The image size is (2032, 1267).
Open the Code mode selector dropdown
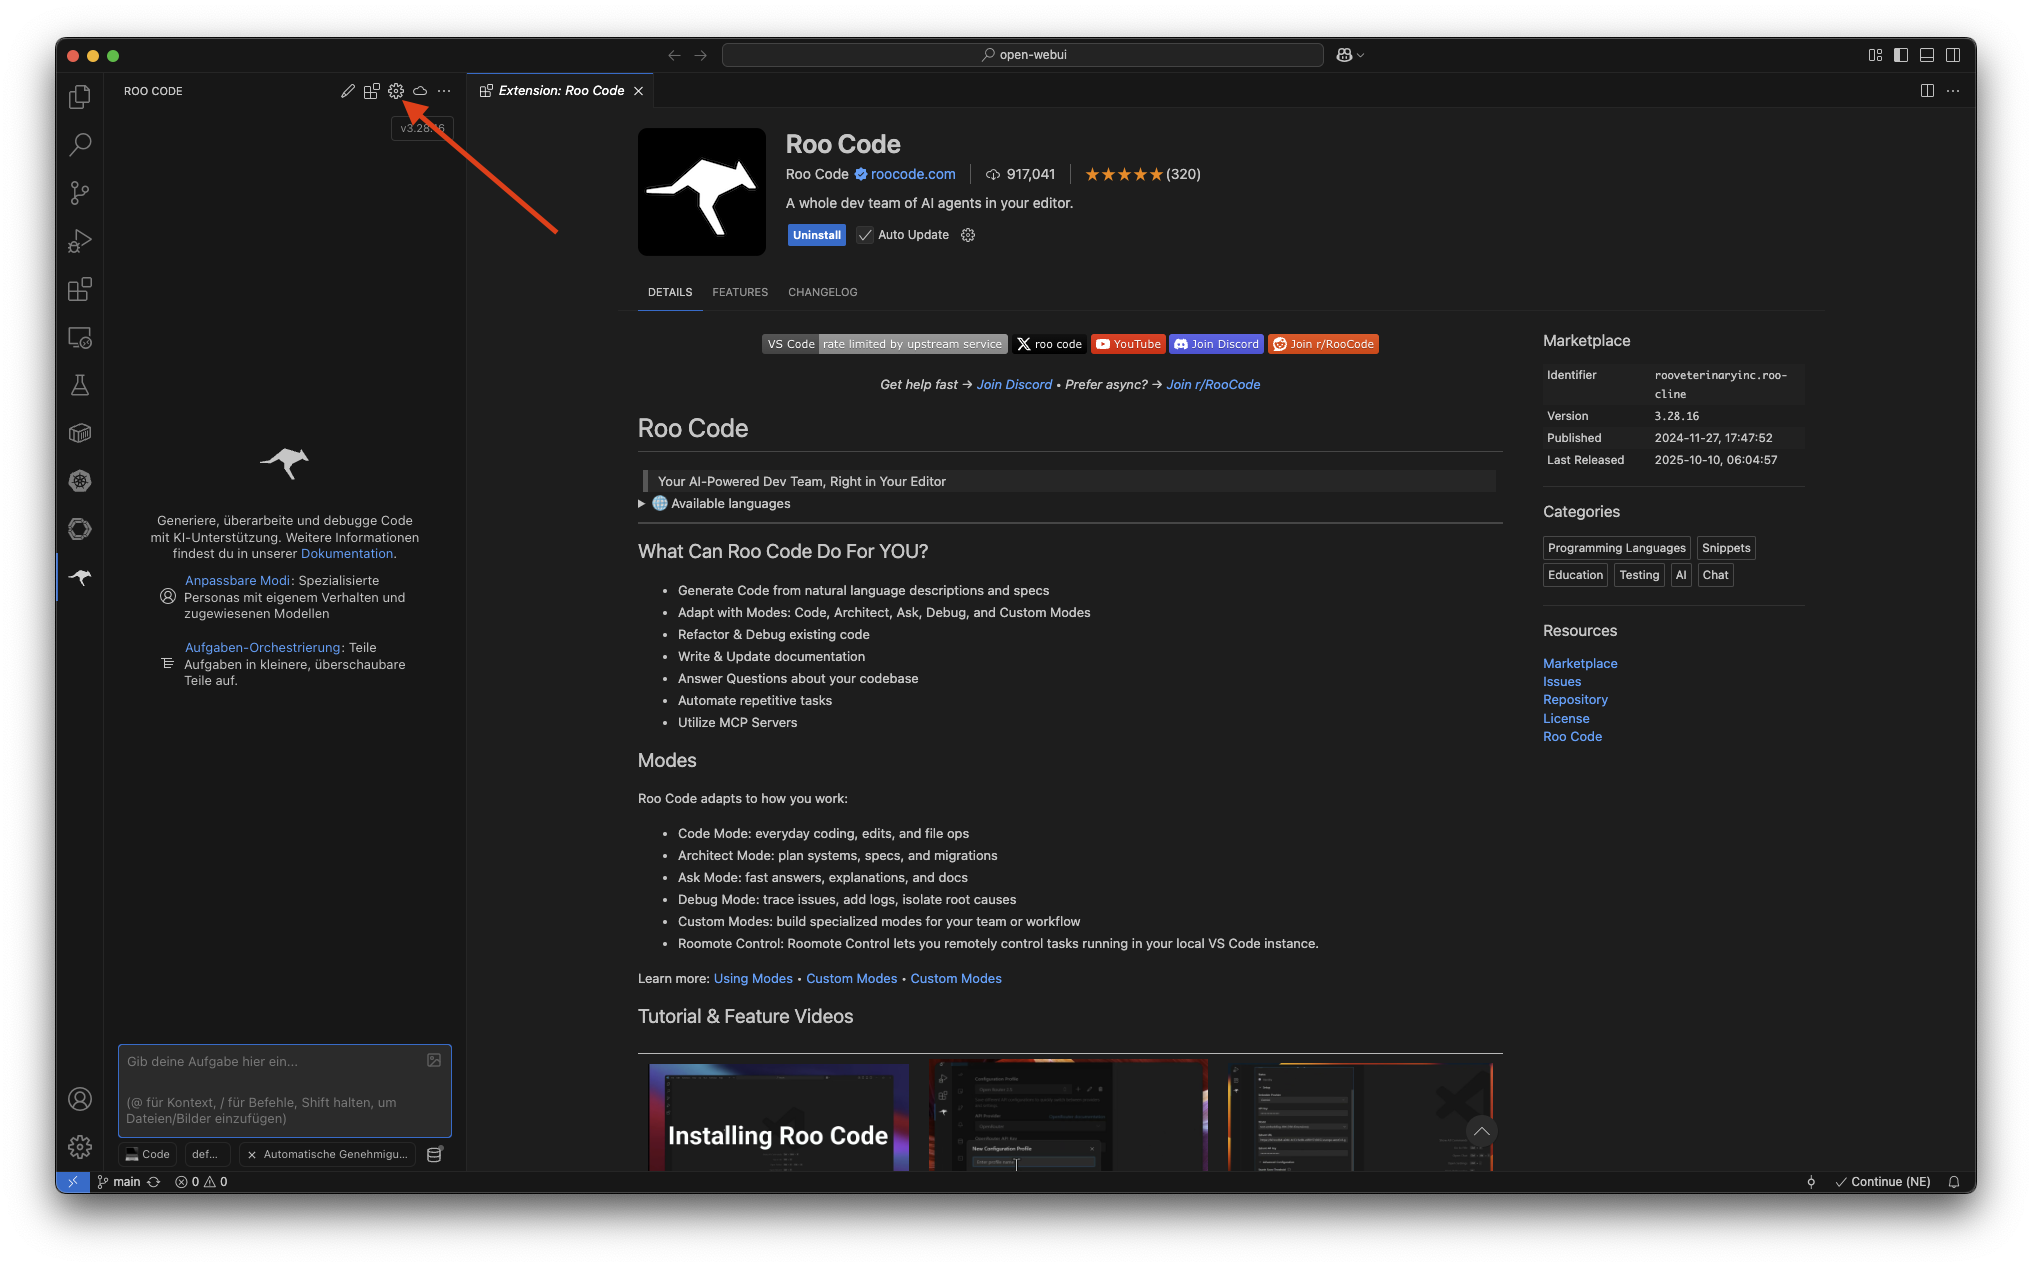148,1154
